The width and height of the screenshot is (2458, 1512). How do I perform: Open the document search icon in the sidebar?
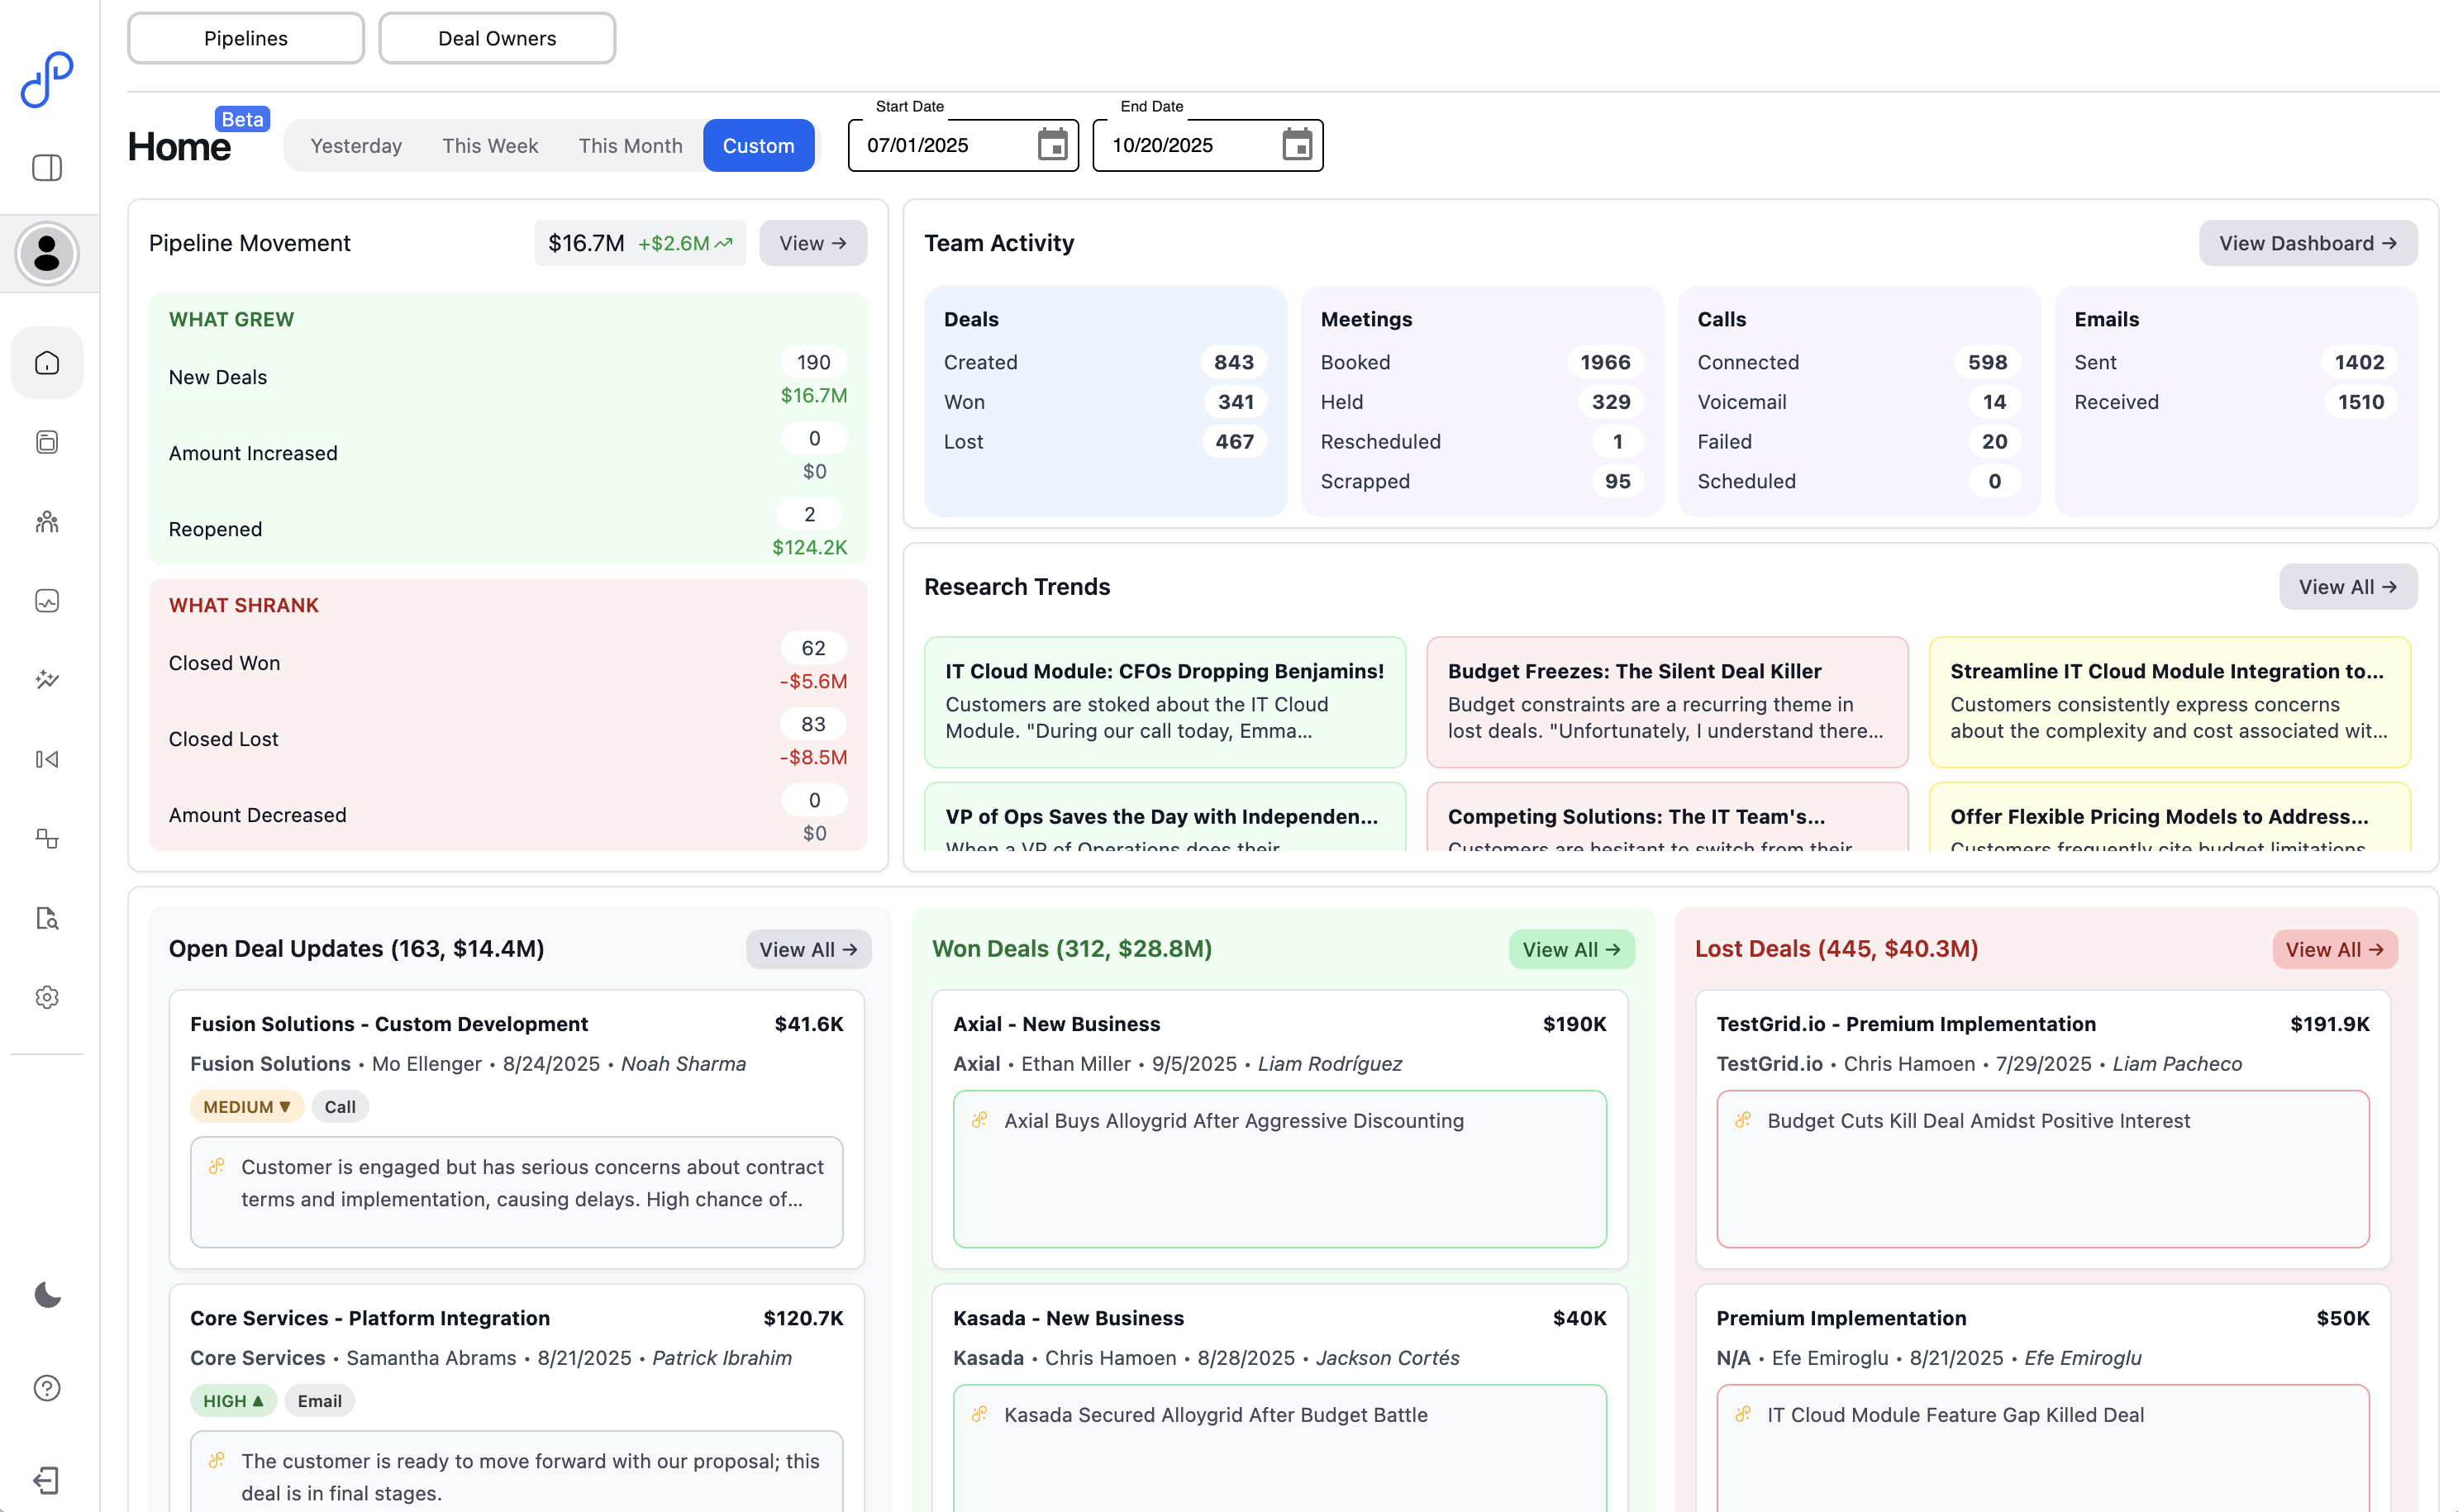(46, 918)
